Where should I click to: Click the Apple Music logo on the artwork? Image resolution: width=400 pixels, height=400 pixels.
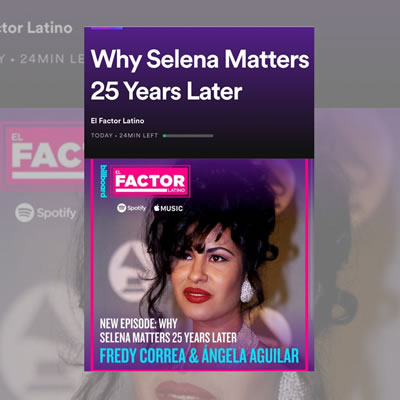(168, 208)
